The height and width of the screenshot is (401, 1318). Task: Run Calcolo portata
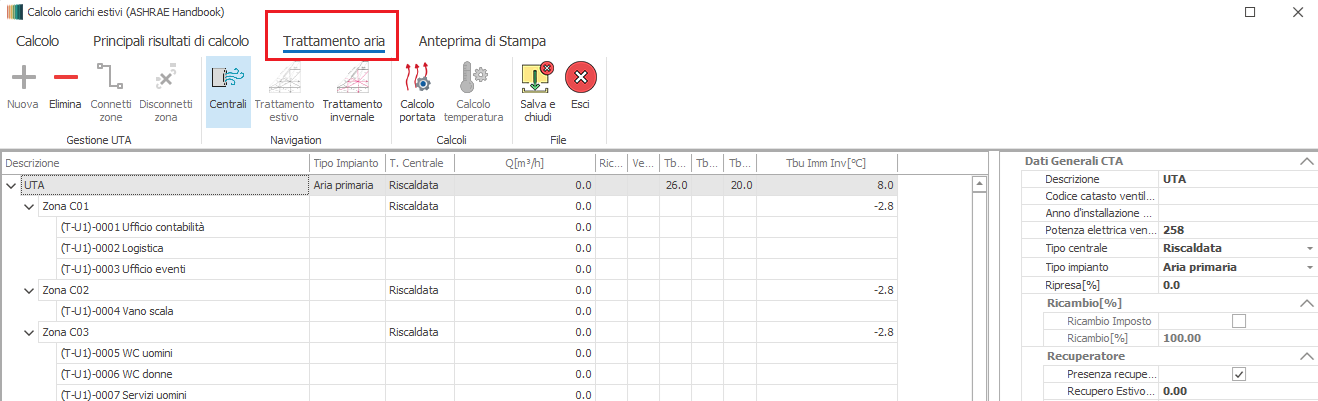(x=417, y=78)
